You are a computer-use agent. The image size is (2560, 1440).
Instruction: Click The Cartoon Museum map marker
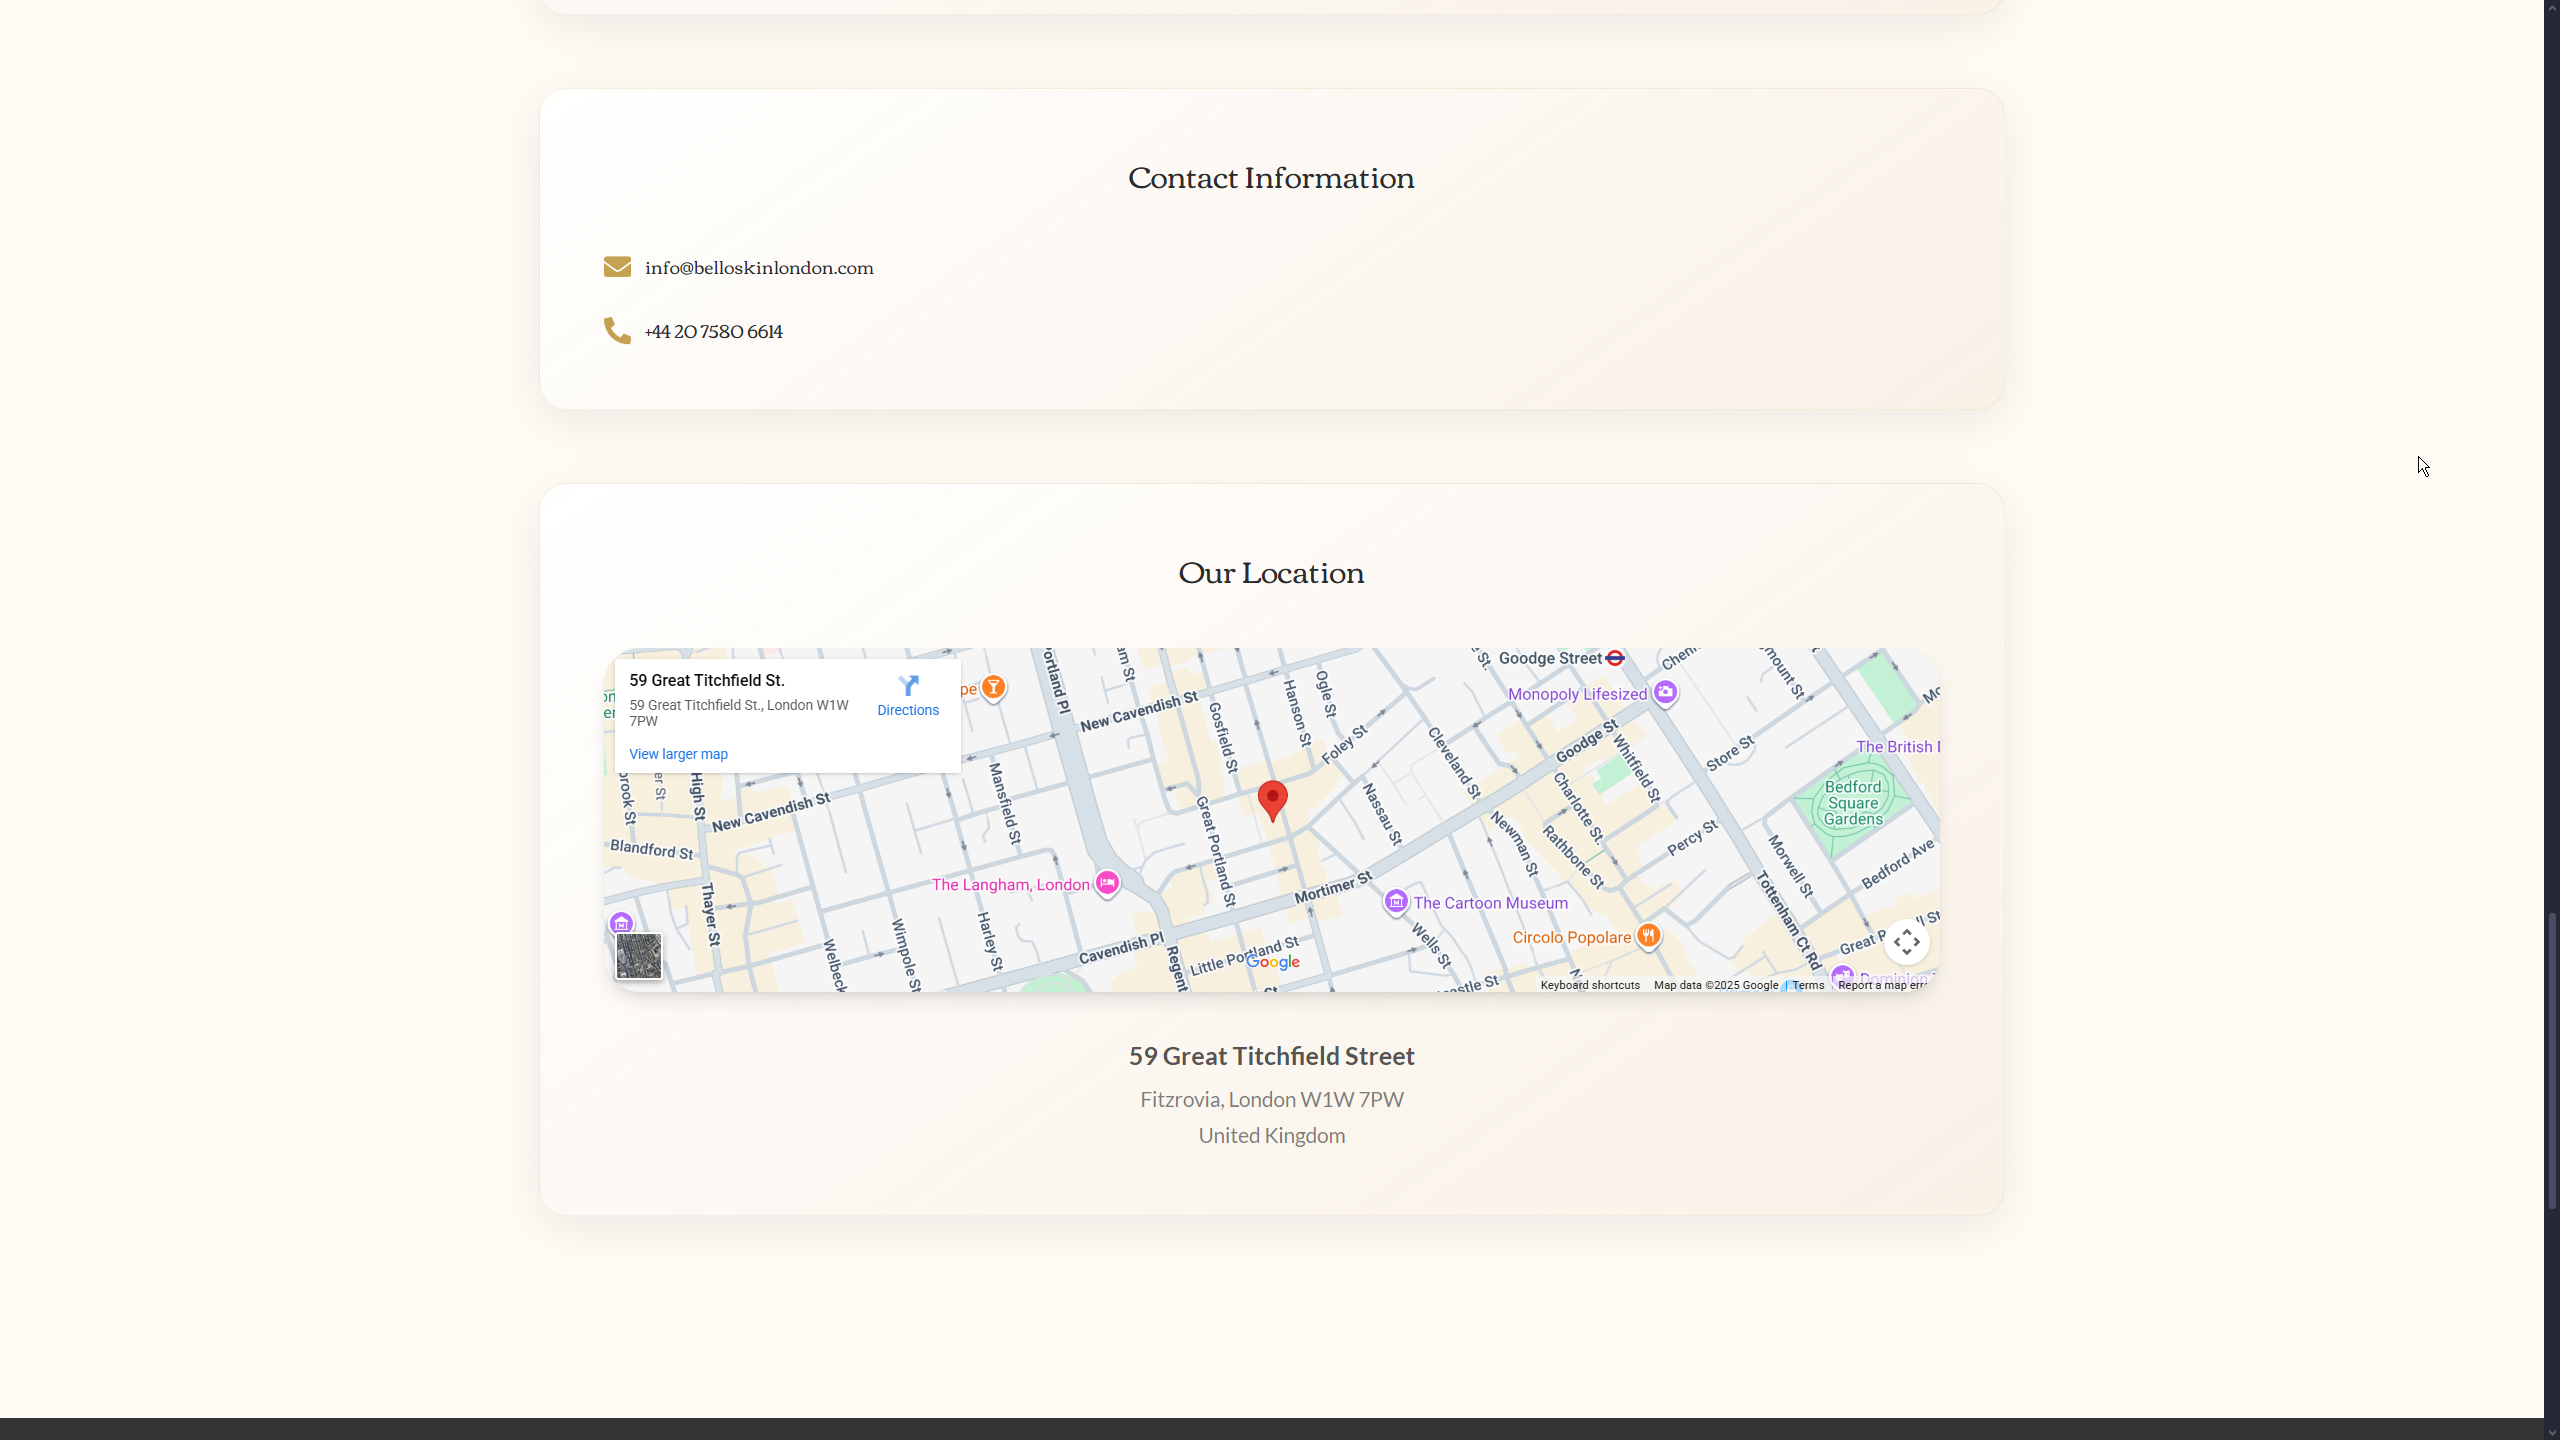(1396, 902)
